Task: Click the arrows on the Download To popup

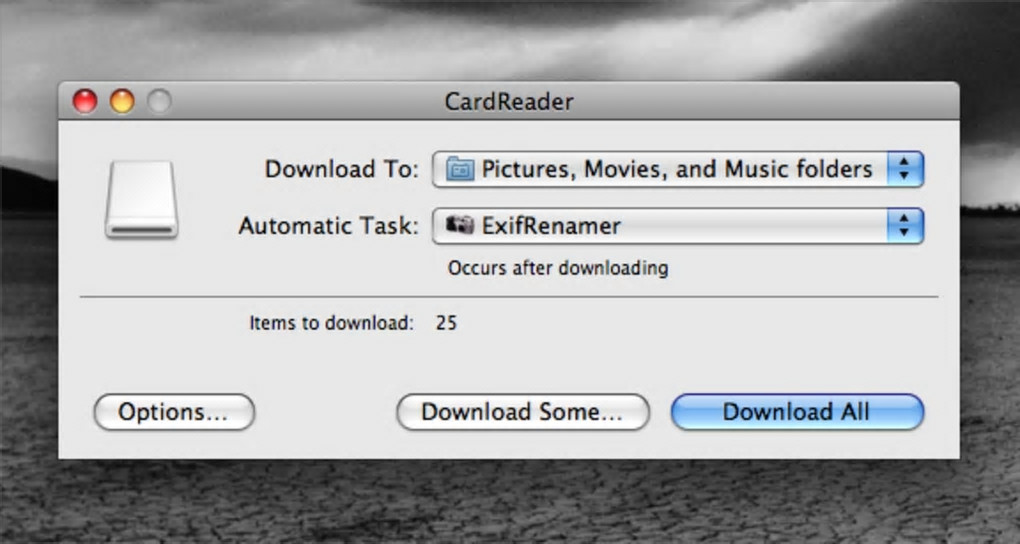Action: [904, 169]
